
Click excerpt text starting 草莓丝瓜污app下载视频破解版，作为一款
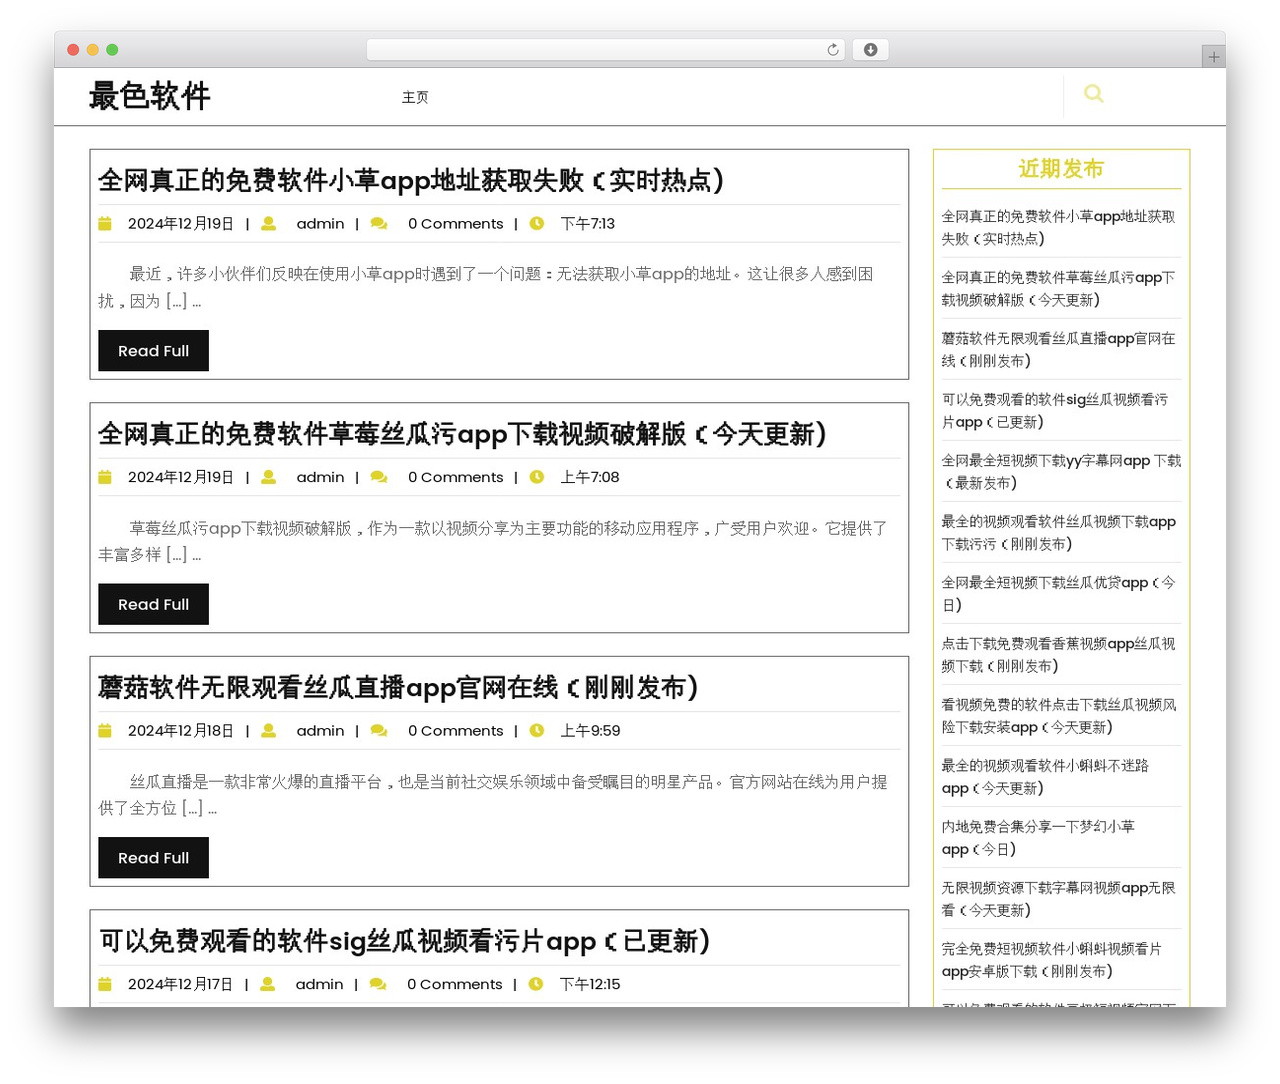point(493,541)
